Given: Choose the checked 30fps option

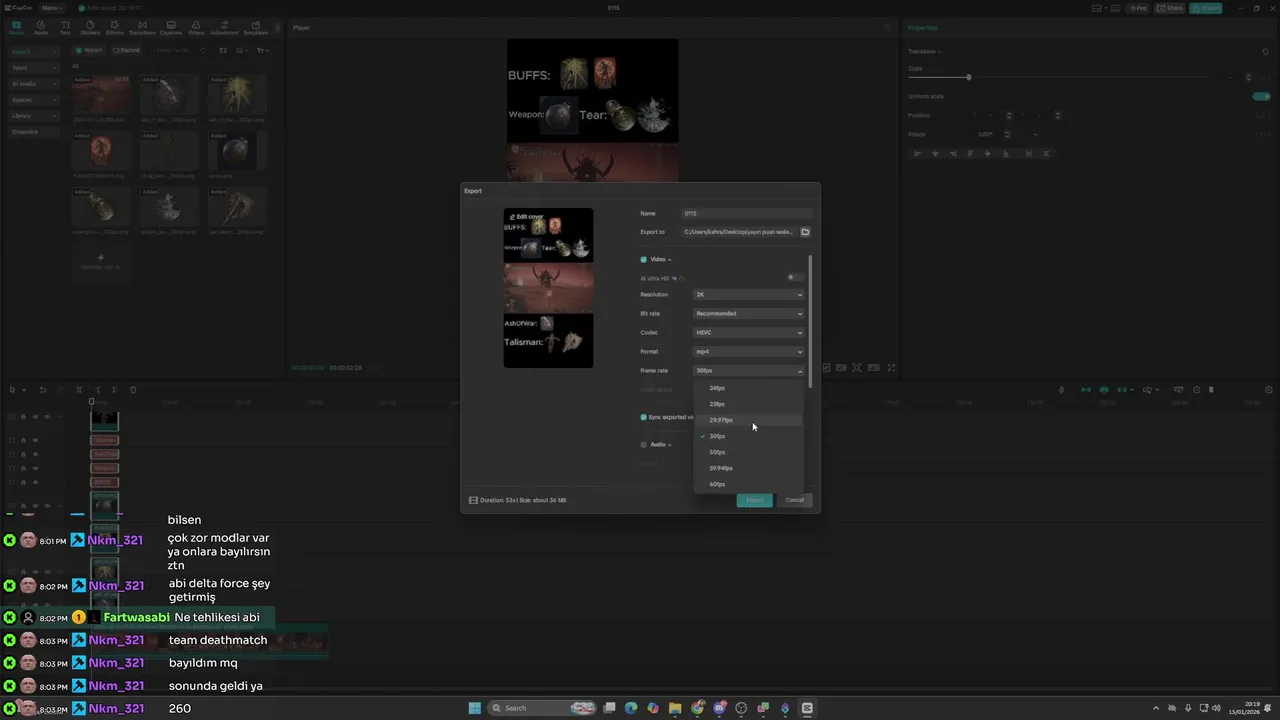Looking at the screenshot, I should click(x=748, y=436).
